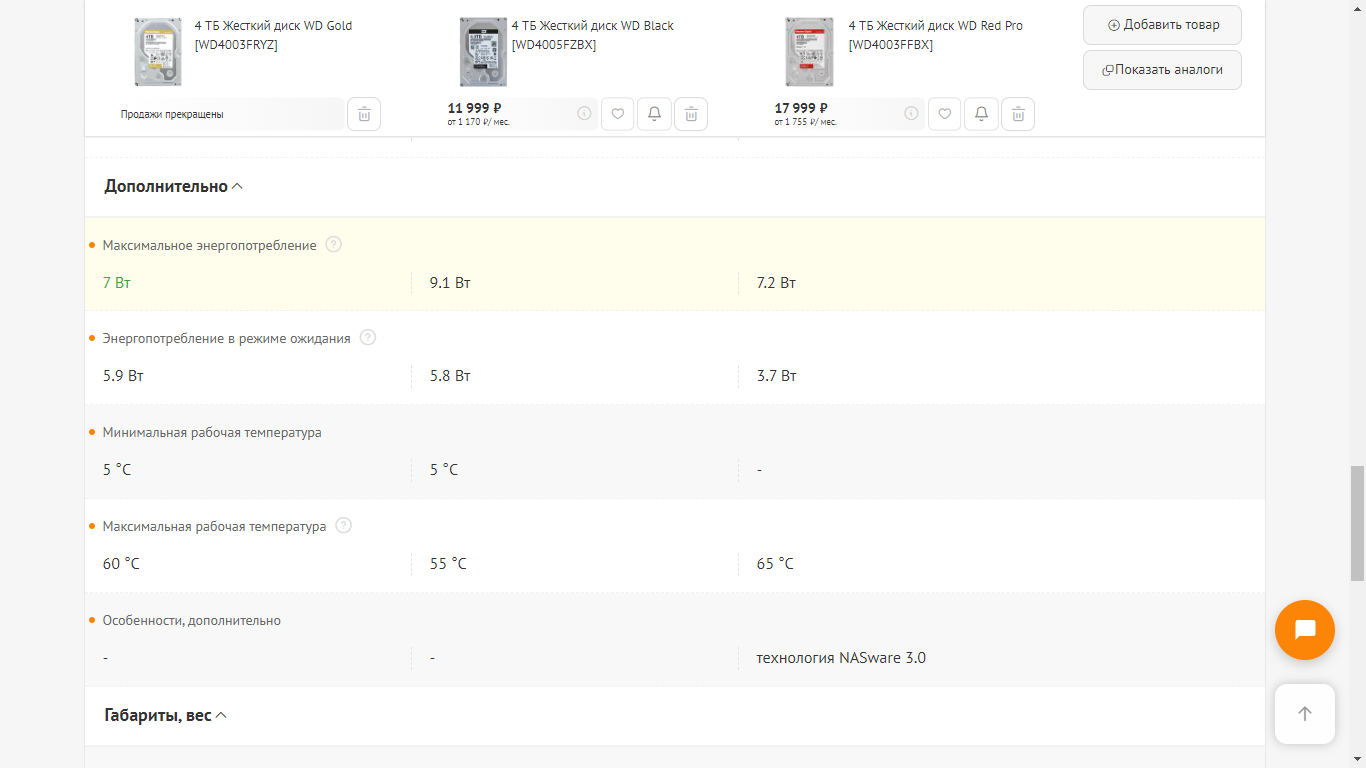
Task: Open the WD Gold [WD4003FRYZ] product link
Action: tap(273, 35)
